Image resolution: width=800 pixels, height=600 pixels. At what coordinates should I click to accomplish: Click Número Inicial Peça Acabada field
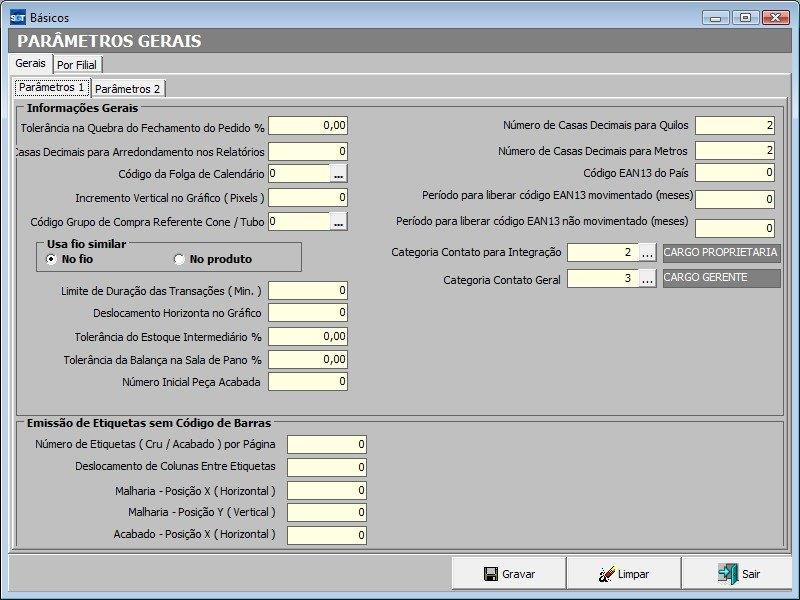tap(307, 381)
